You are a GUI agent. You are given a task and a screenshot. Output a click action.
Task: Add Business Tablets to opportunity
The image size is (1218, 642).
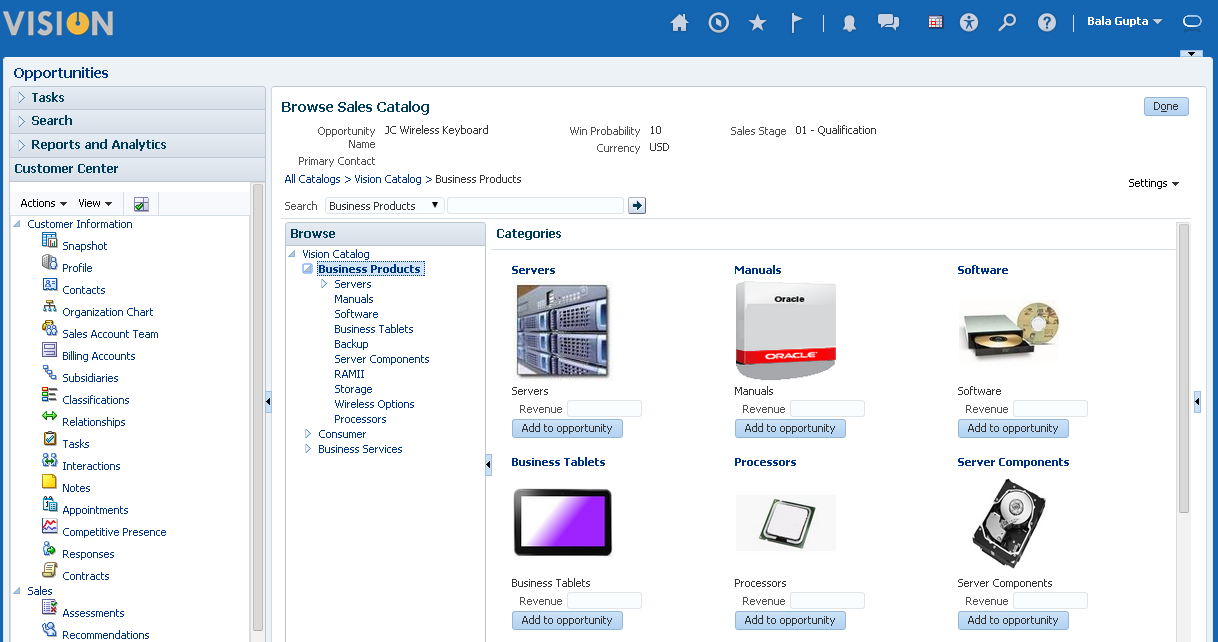coord(567,620)
